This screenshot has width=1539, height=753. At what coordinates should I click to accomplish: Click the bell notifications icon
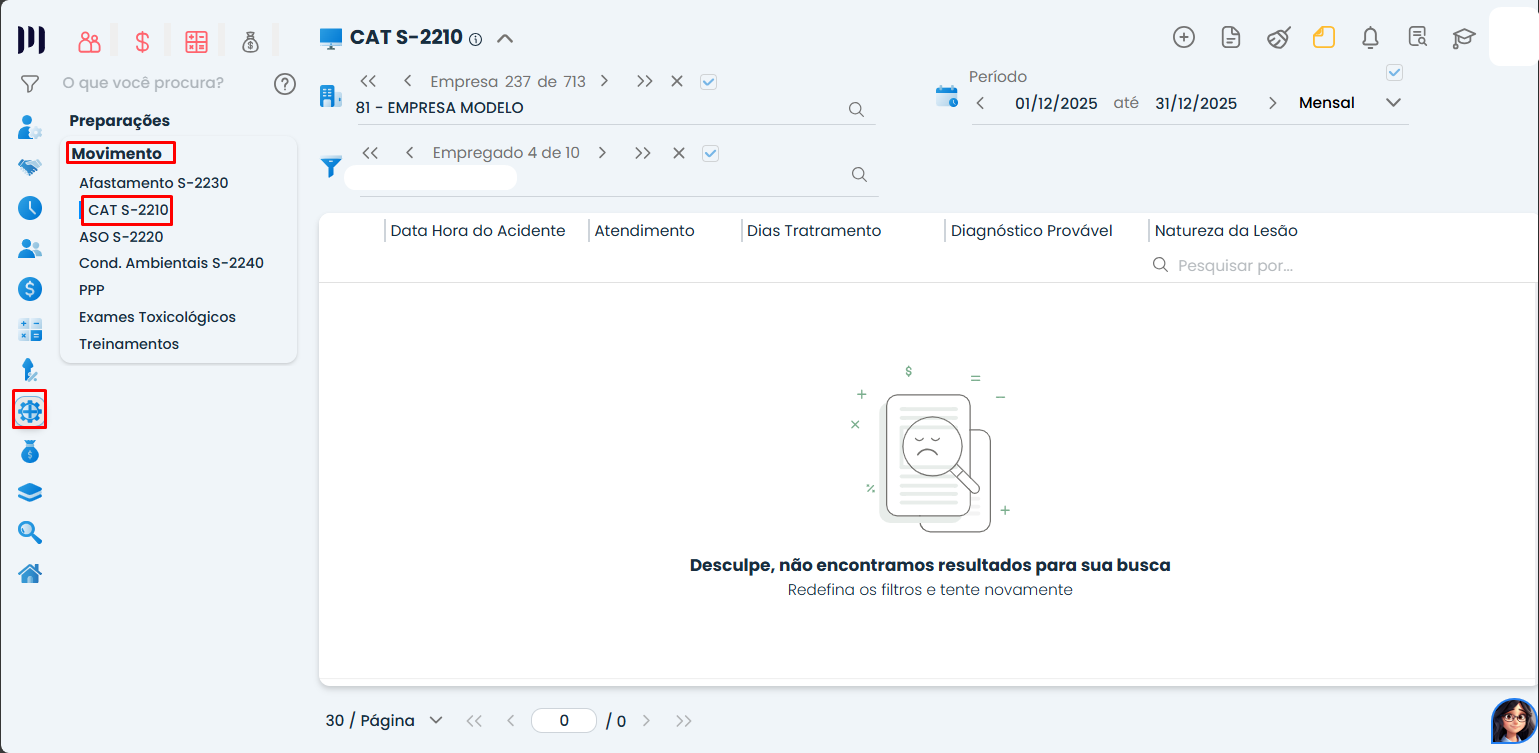(x=1370, y=38)
